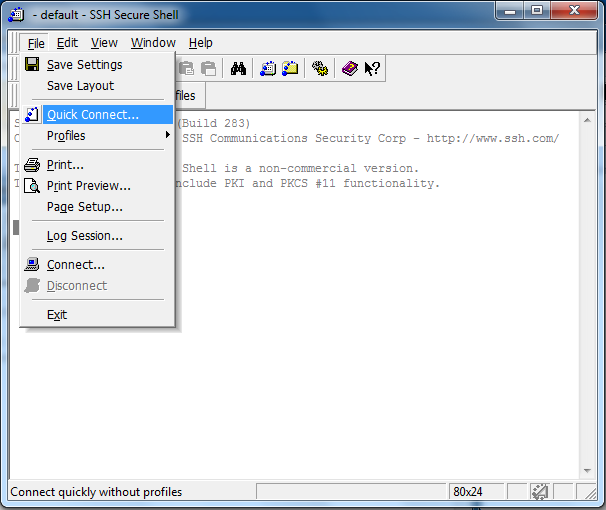Click the terminal scrollbar up arrow
606x510 pixels.
(x=587, y=121)
